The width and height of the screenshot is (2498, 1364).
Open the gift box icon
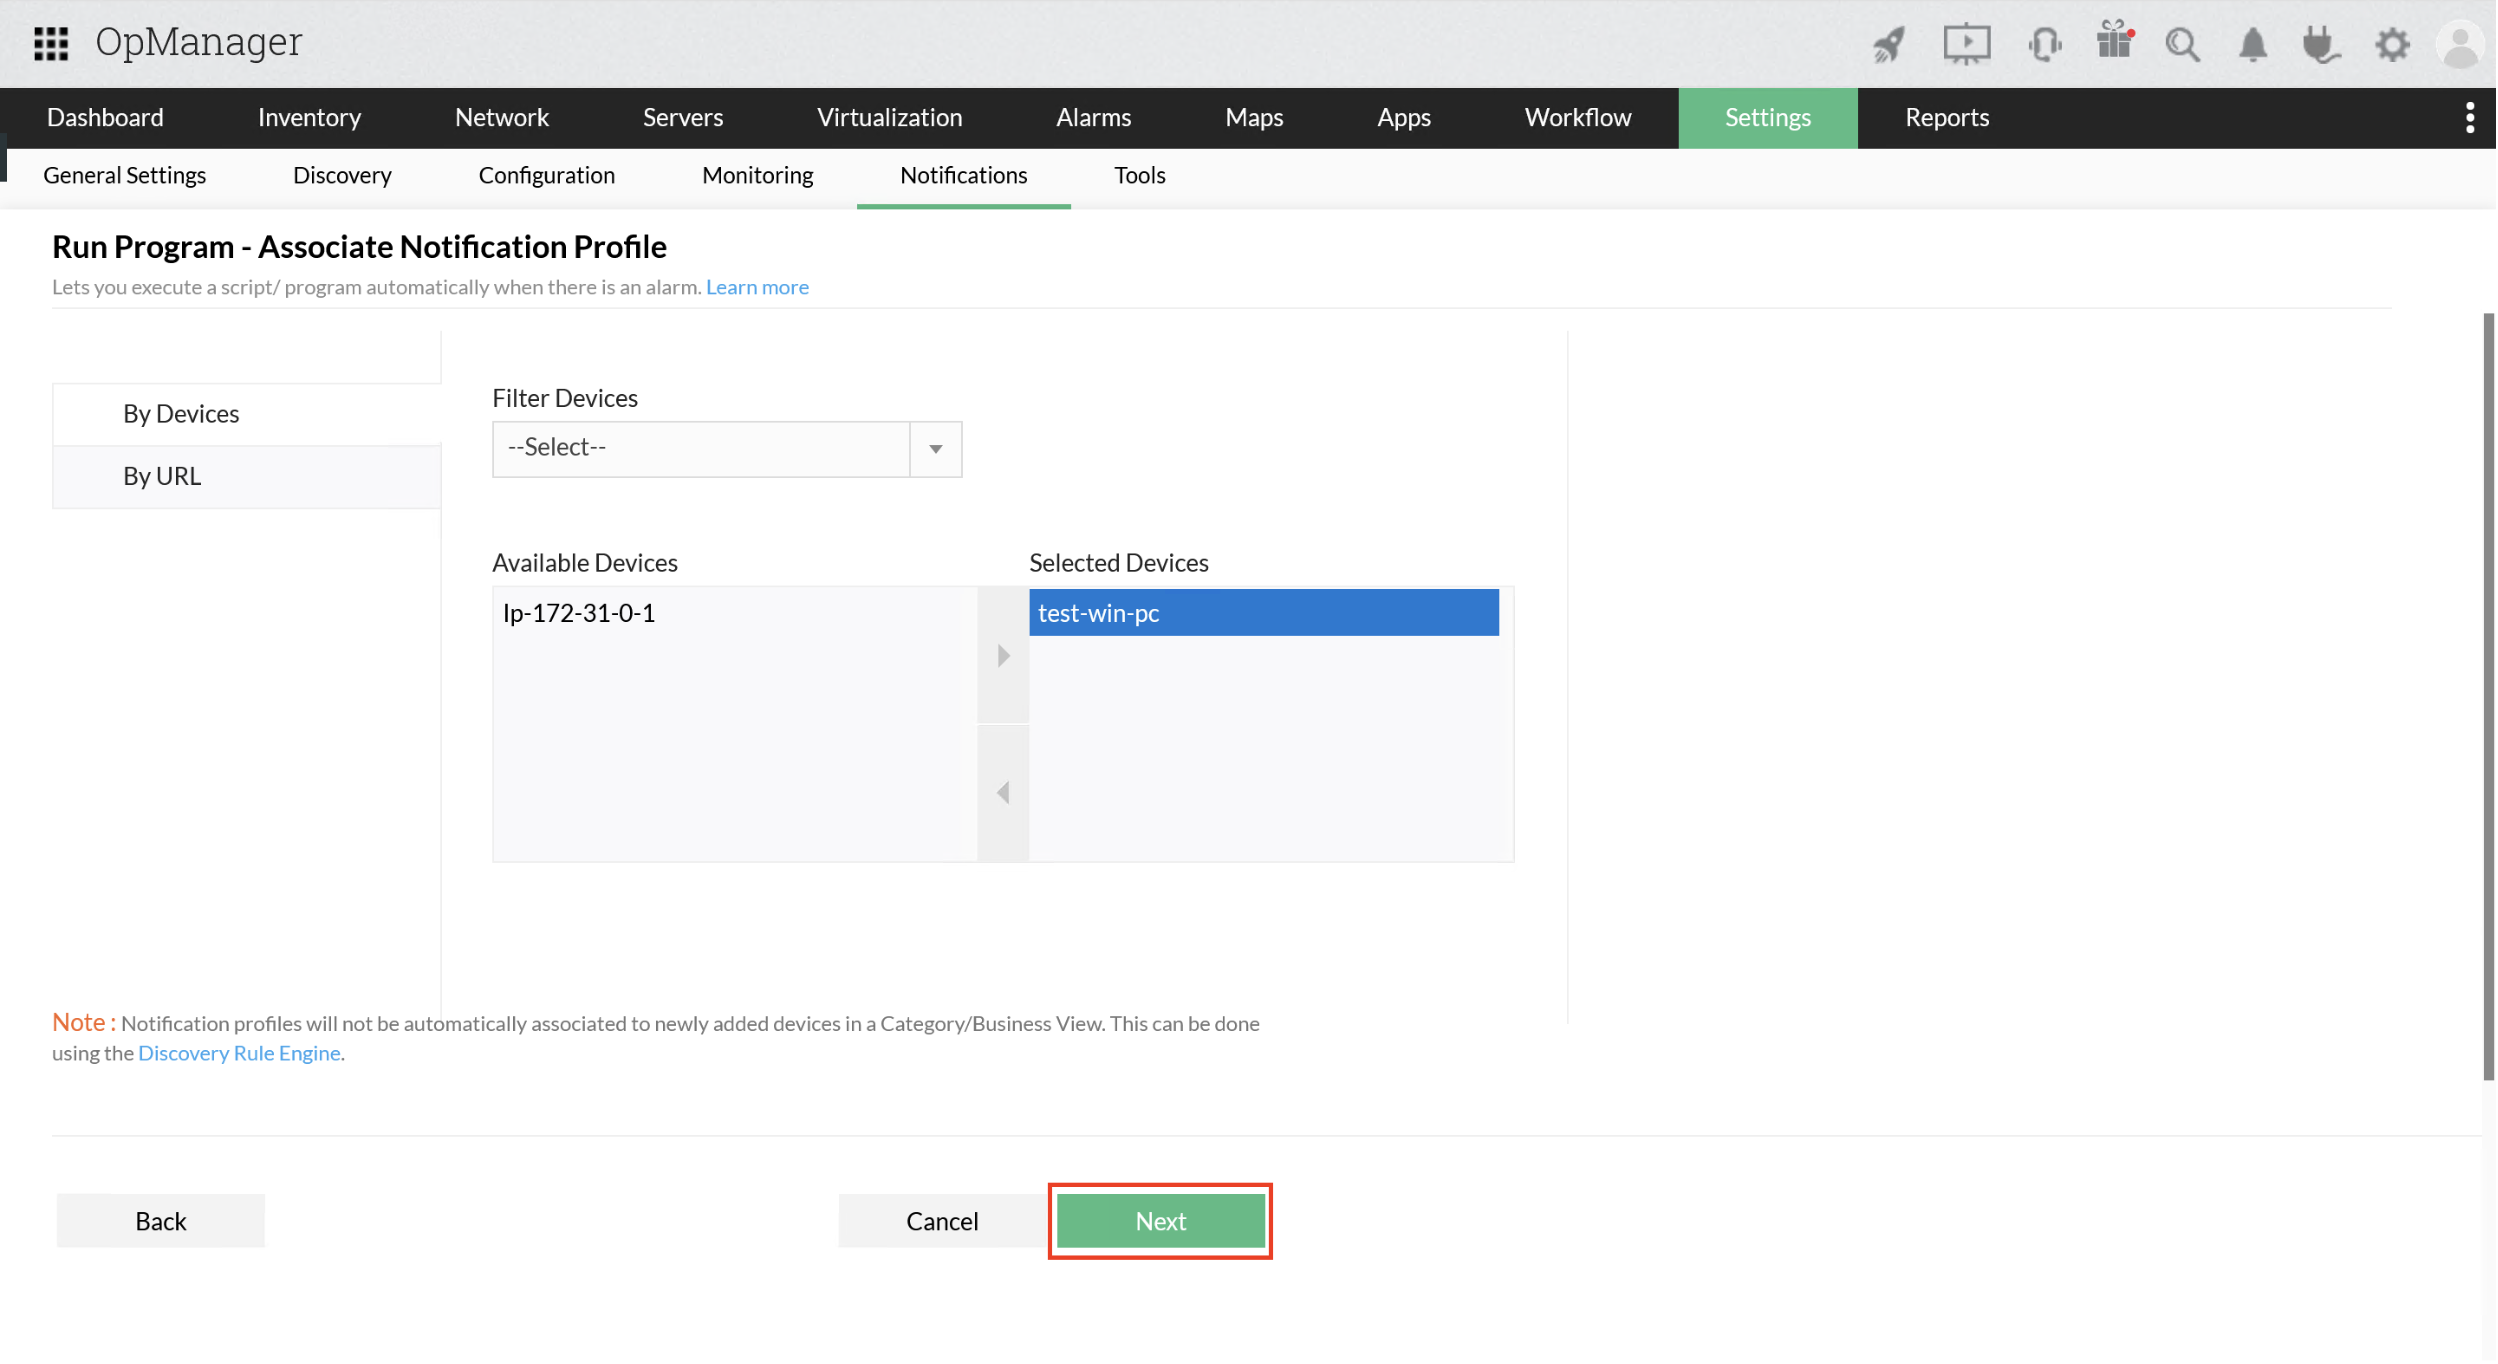pos(2115,42)
